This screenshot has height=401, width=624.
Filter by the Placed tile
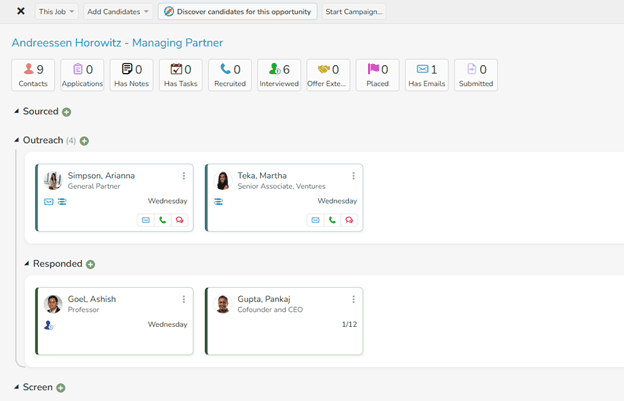point(377,75)
